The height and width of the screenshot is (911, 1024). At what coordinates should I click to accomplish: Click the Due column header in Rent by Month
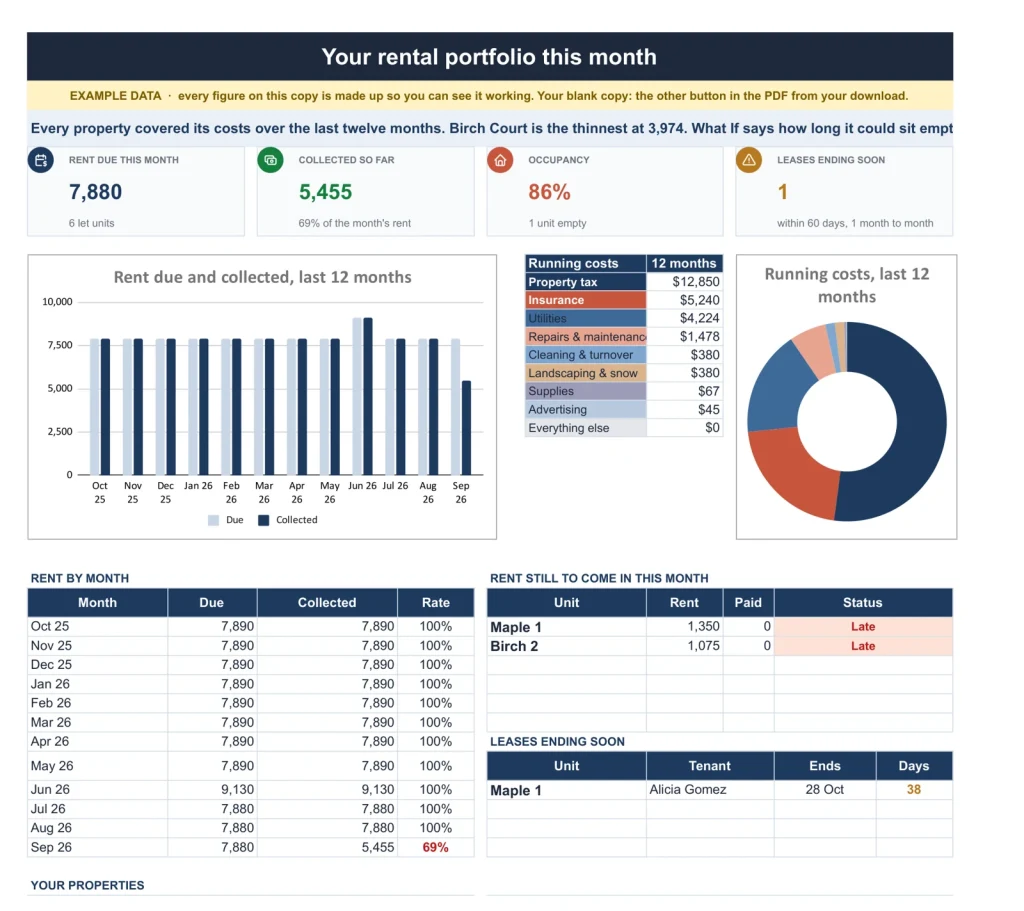click(212, 603)
